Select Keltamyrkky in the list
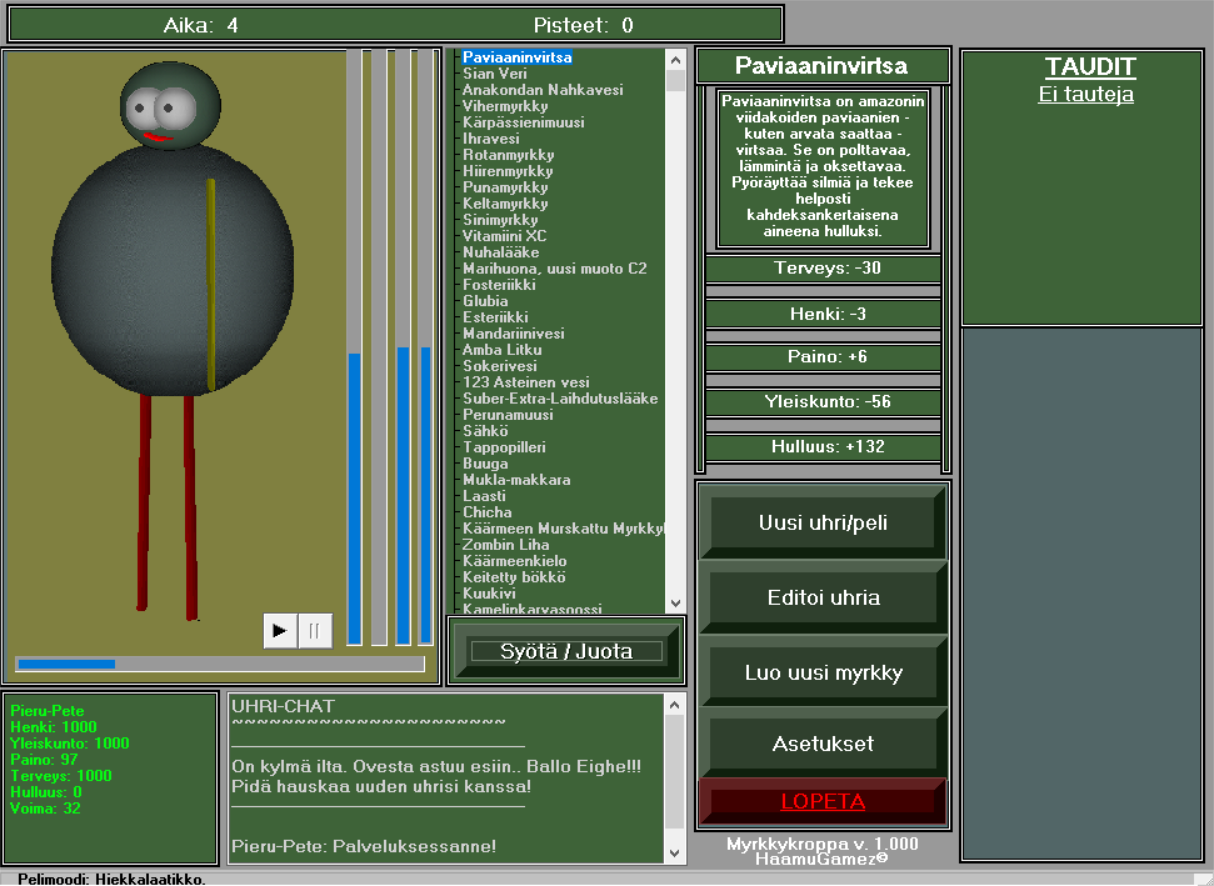 coord(505,203)
